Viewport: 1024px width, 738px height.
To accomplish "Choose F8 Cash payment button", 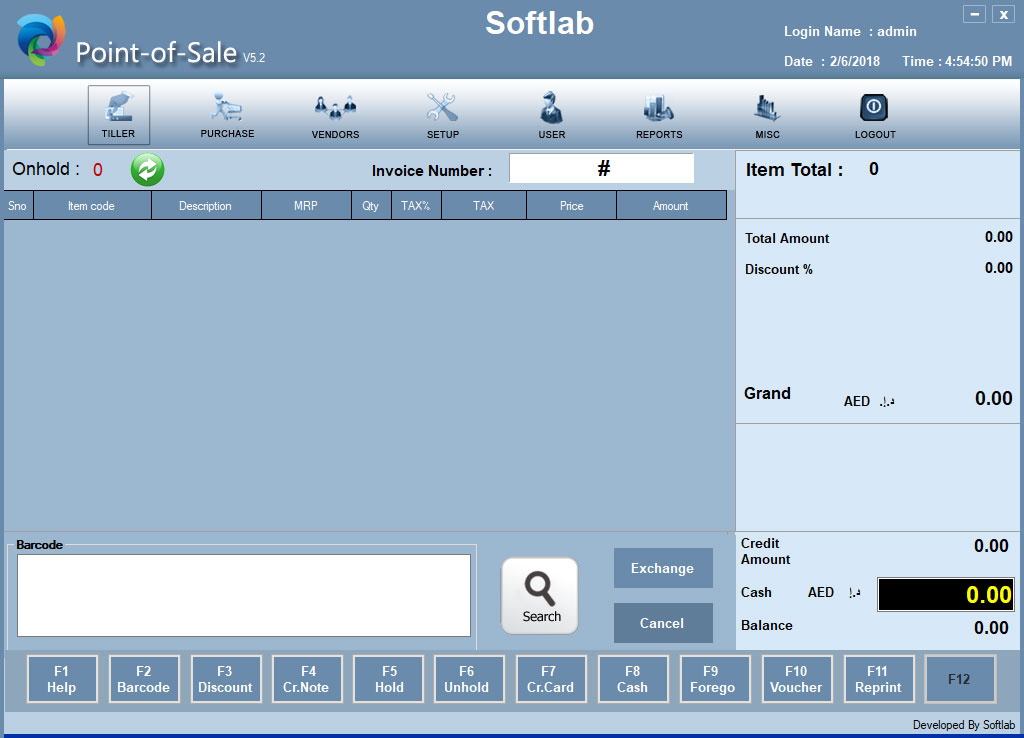I will [x=632, y=679].
